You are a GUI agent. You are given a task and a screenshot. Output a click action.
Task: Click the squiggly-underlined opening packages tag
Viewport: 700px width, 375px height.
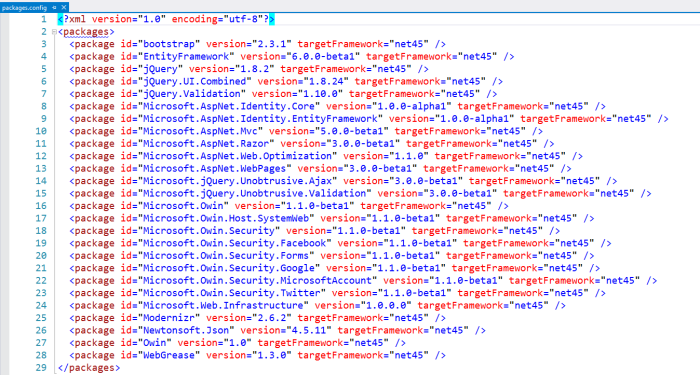click(86, 32)
